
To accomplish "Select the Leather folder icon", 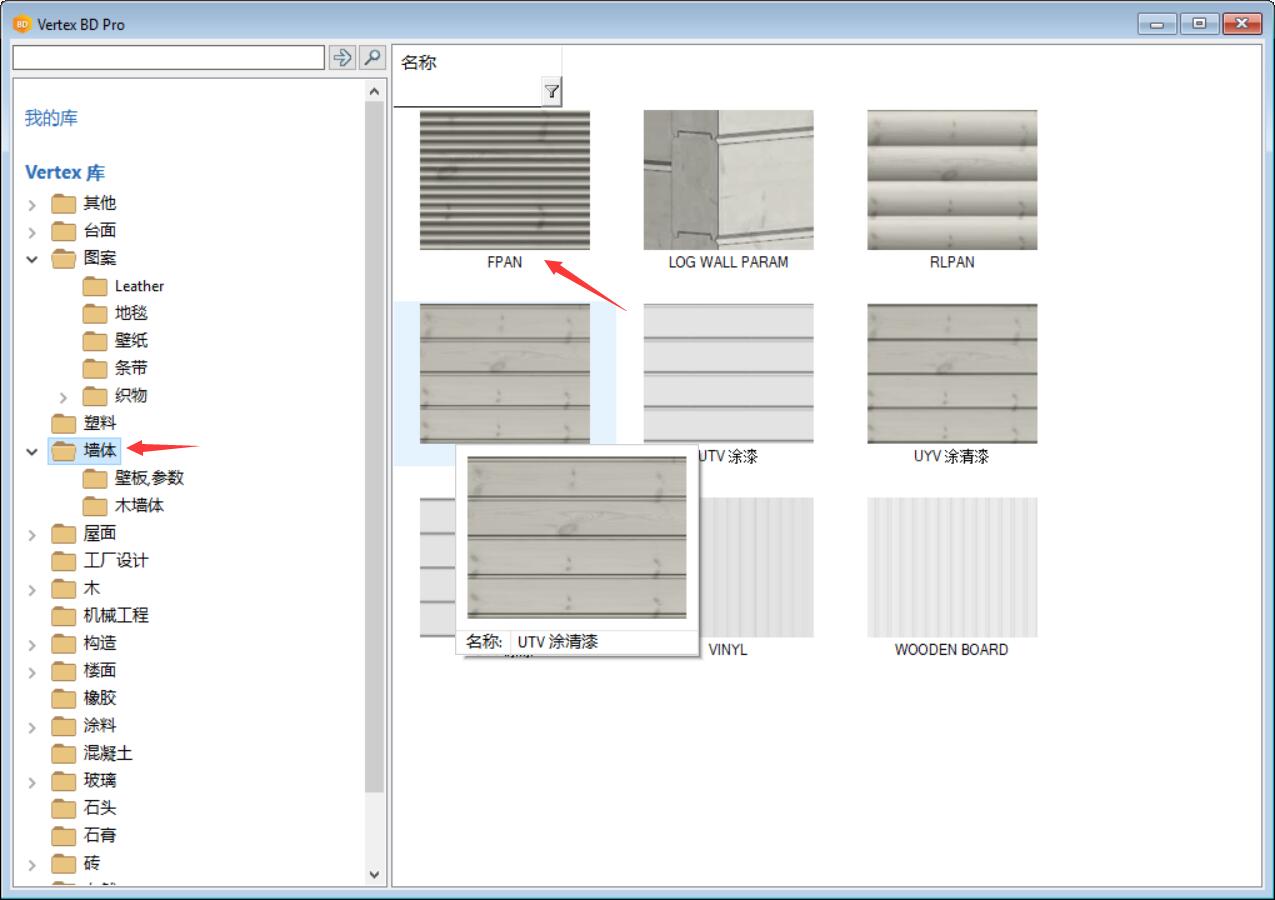I will coord(95,286).
